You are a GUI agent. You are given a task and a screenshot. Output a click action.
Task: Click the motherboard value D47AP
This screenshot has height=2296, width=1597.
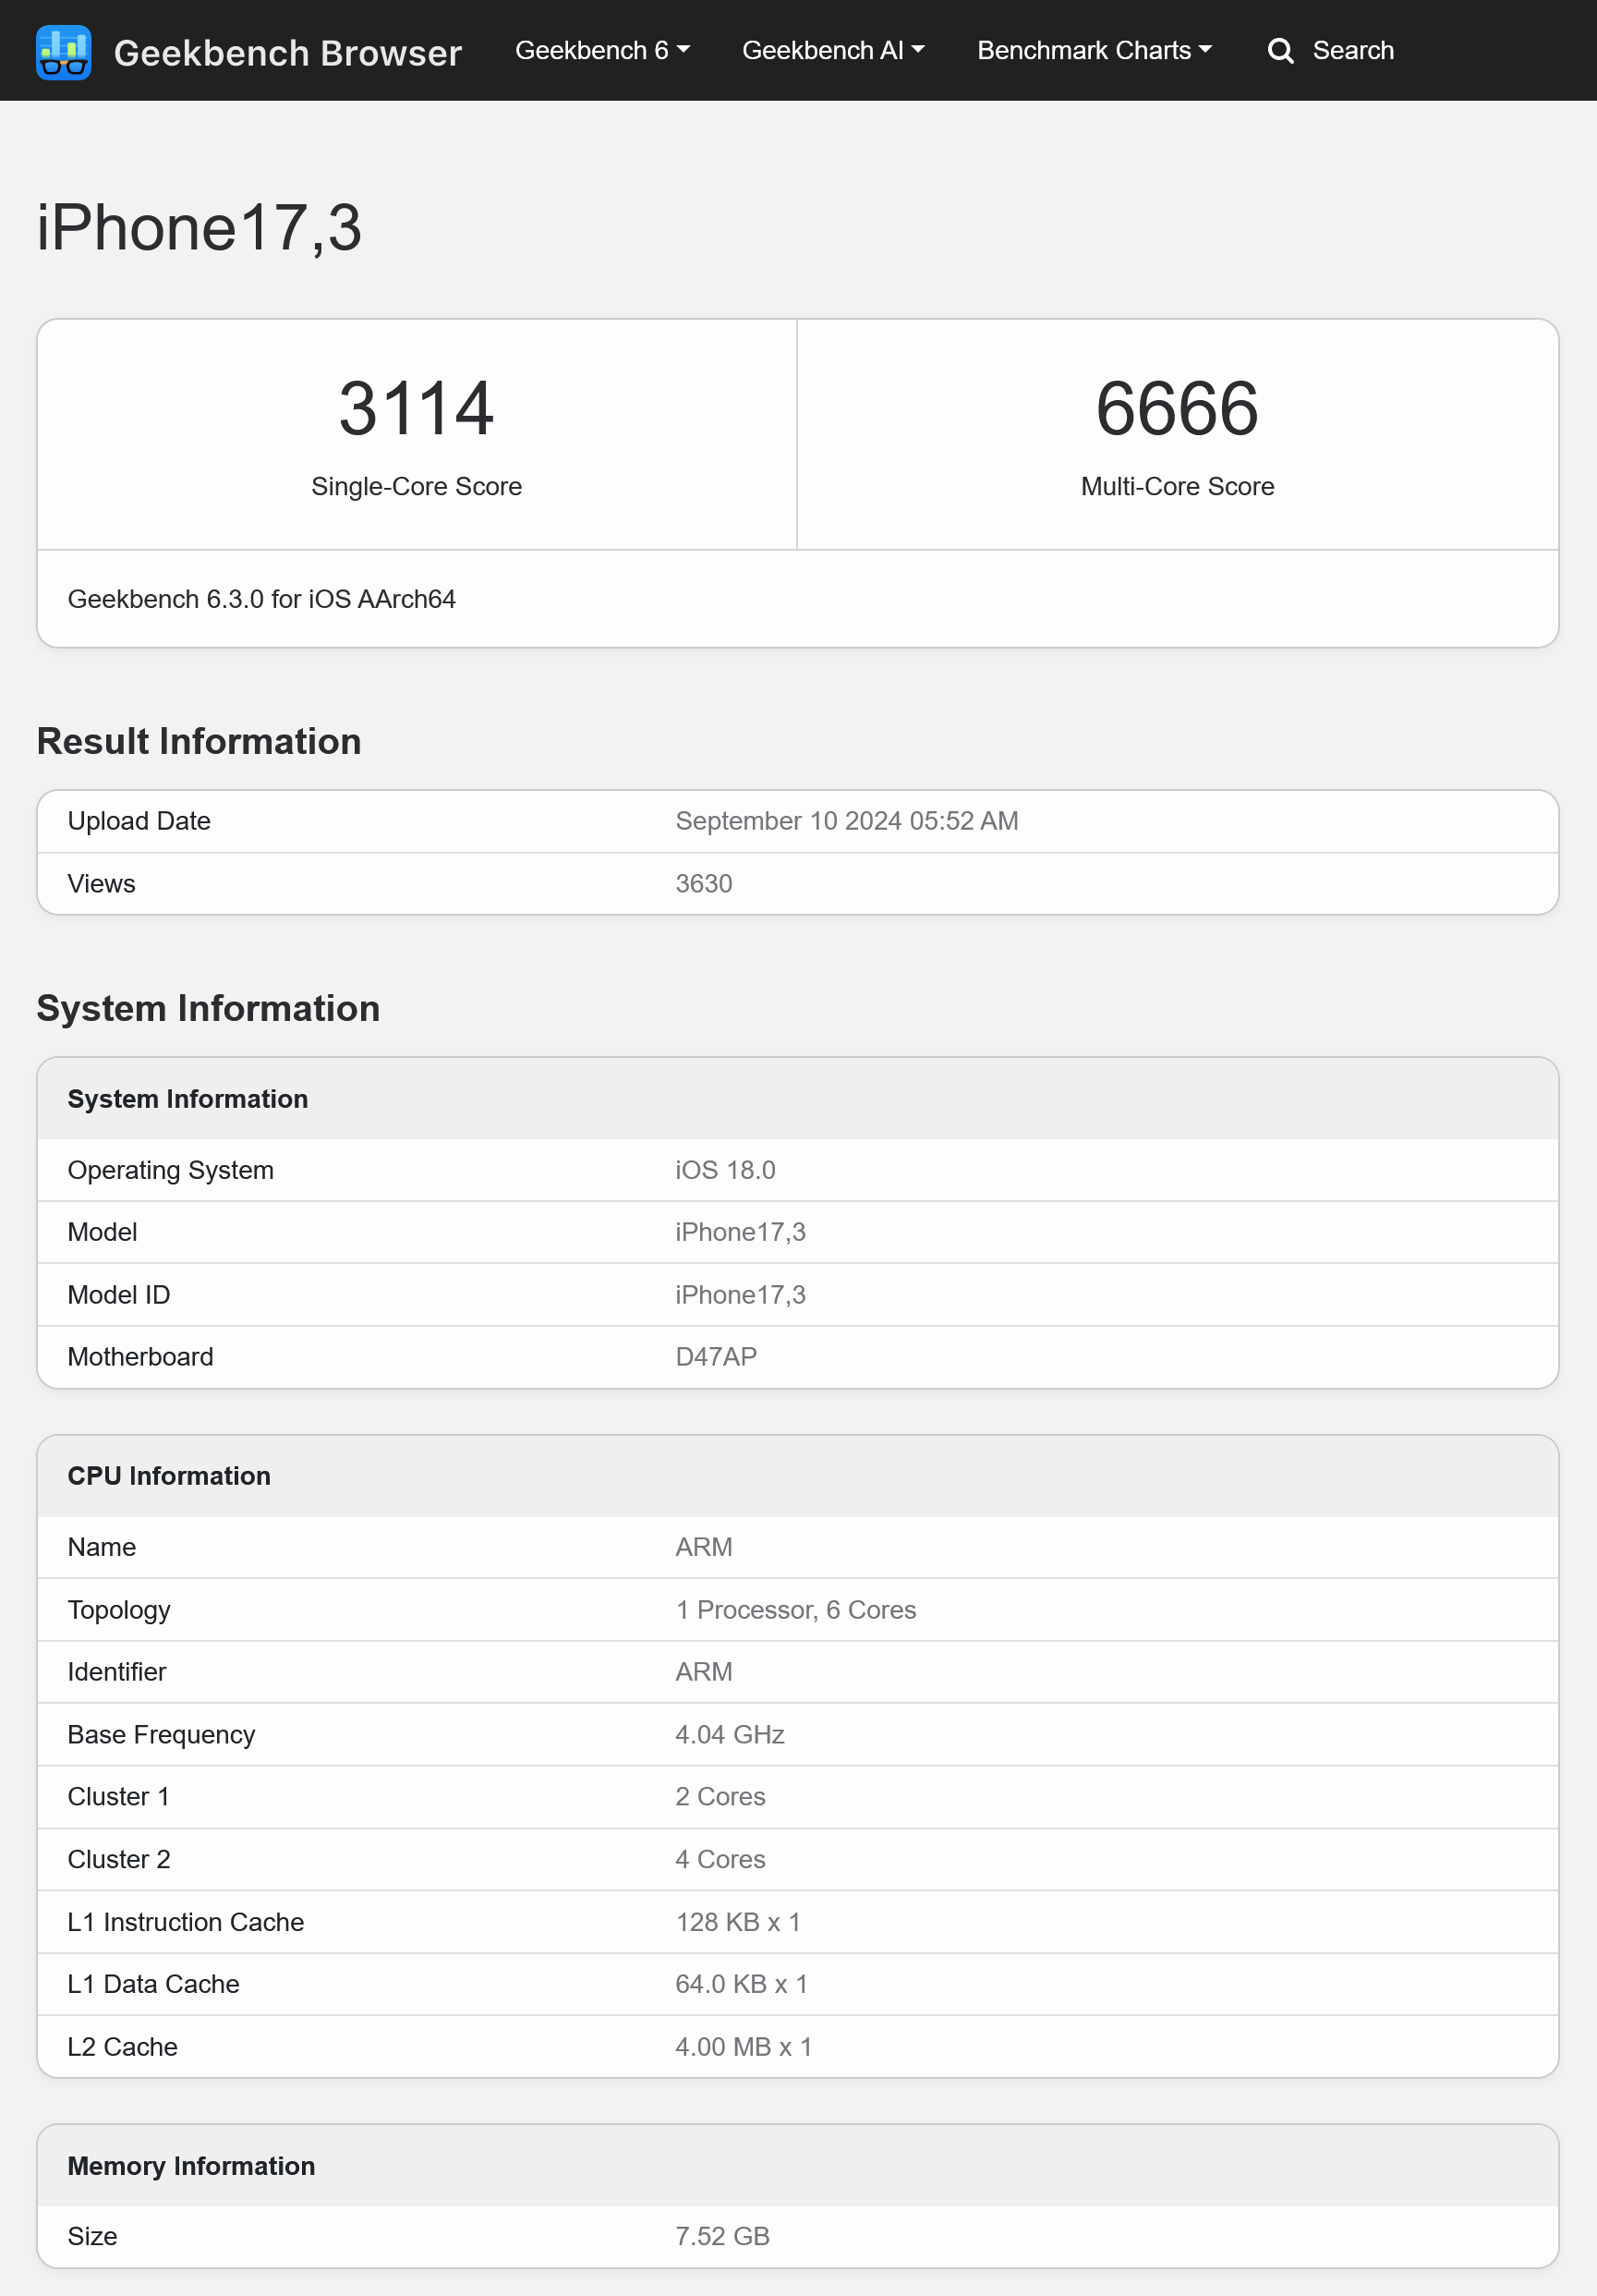coord(716,1357)
